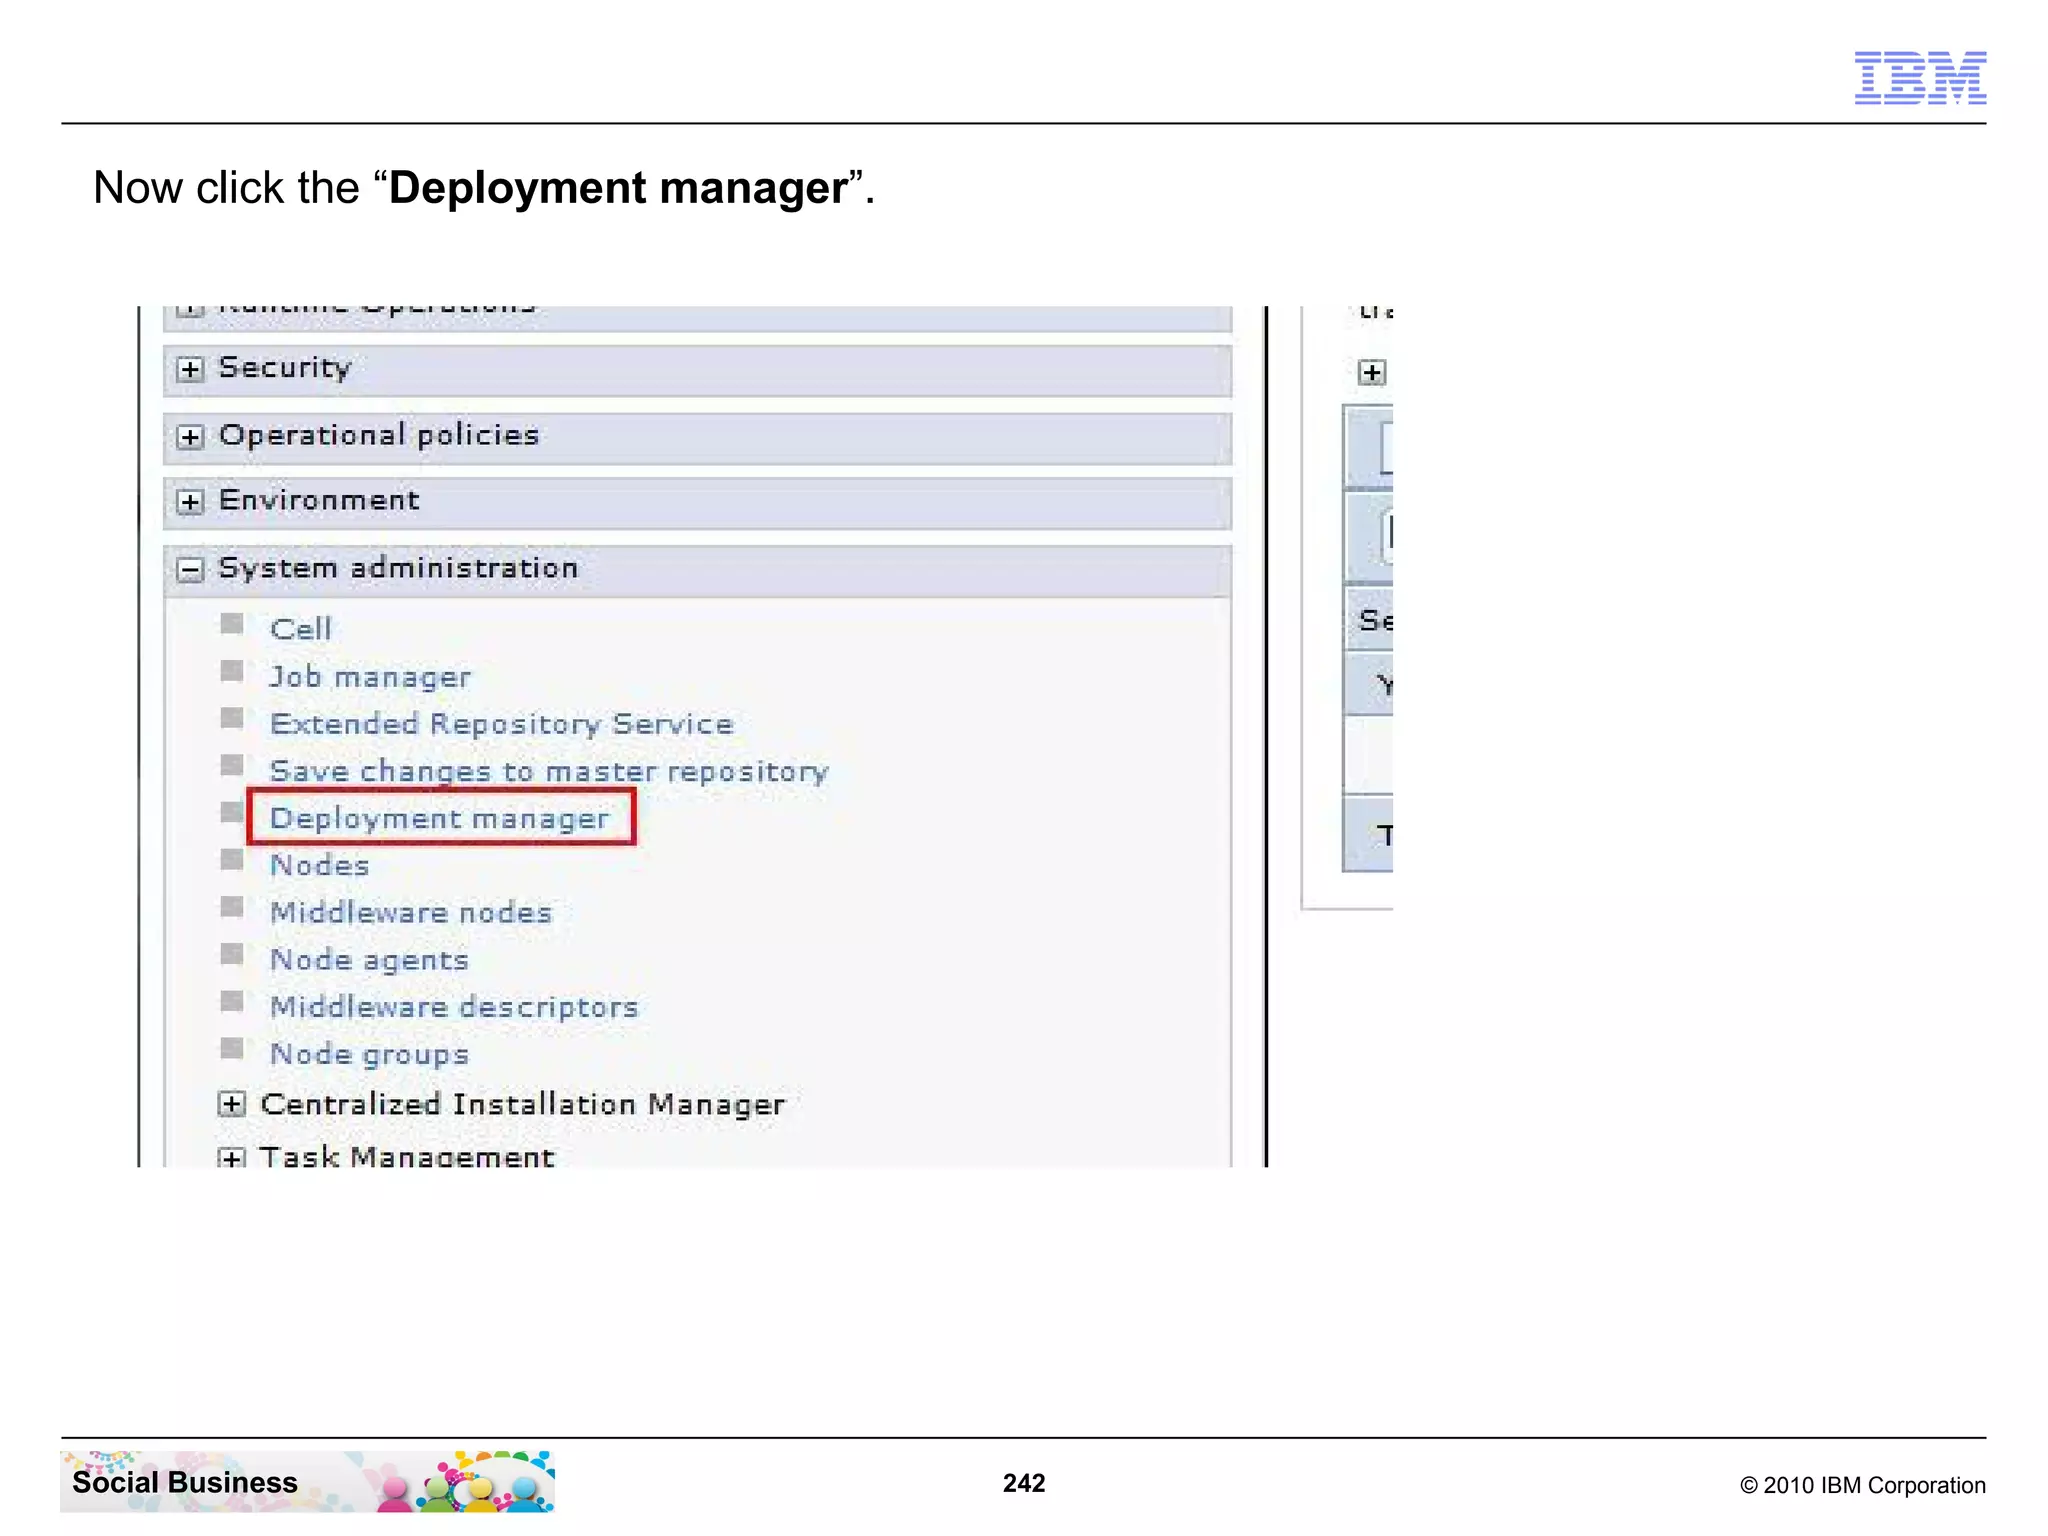The height and width of the screenshot is (1536, 2048).
Task: Expand the plus icon in right pane
Action: (x=1372, y=373)
